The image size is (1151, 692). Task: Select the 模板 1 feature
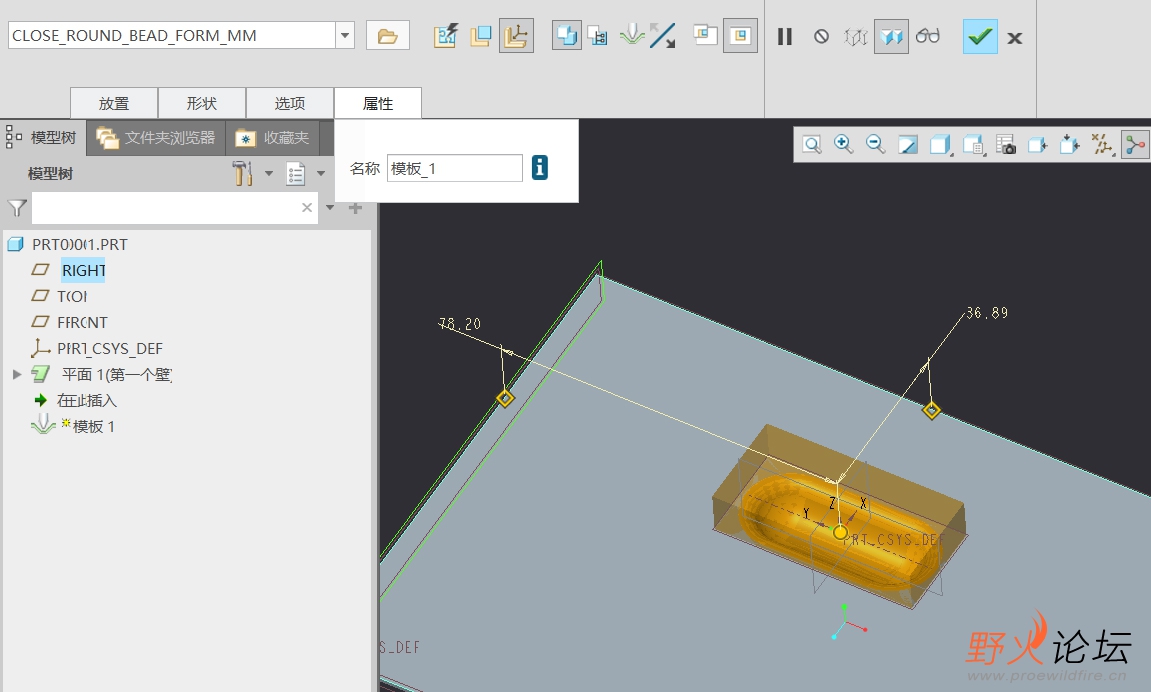(x=93, y=426)
